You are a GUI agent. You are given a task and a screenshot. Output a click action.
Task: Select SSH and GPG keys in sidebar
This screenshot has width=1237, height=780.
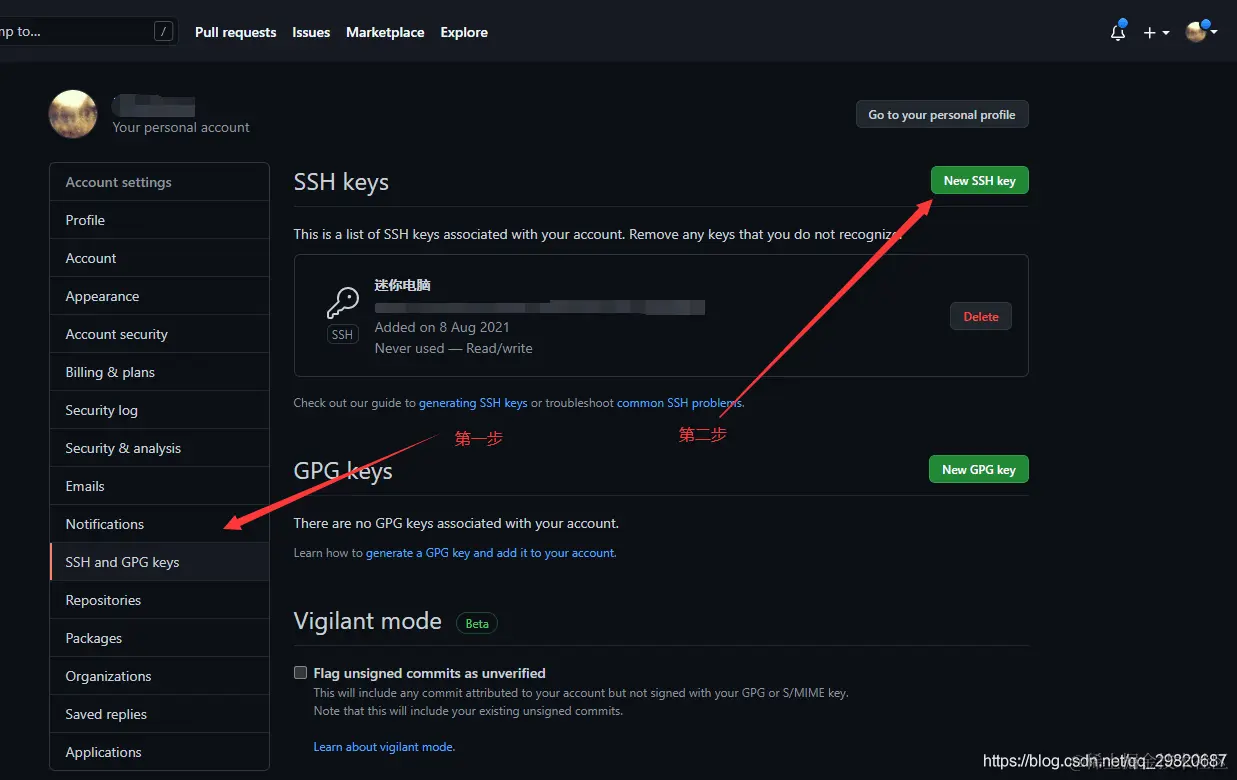point(159,562)
